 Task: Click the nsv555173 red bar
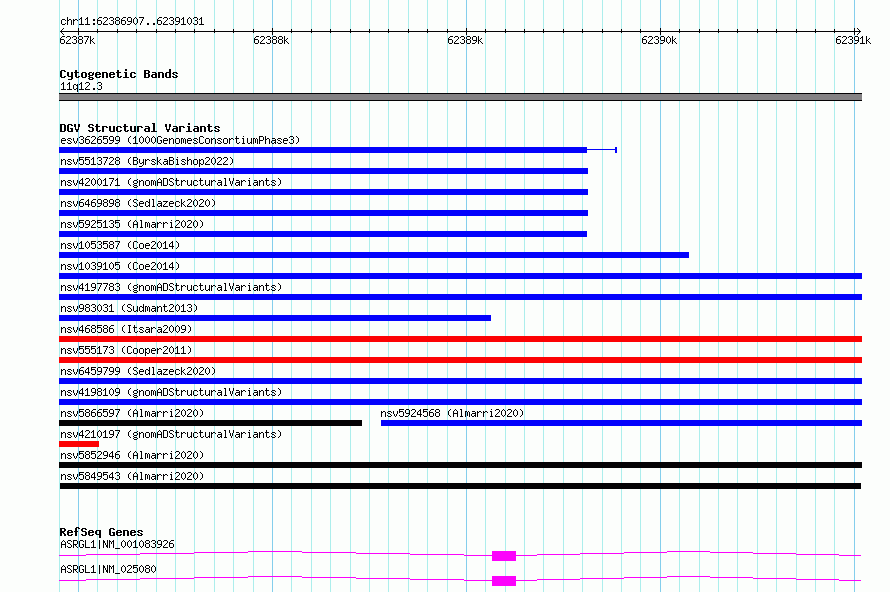[460, 360]
